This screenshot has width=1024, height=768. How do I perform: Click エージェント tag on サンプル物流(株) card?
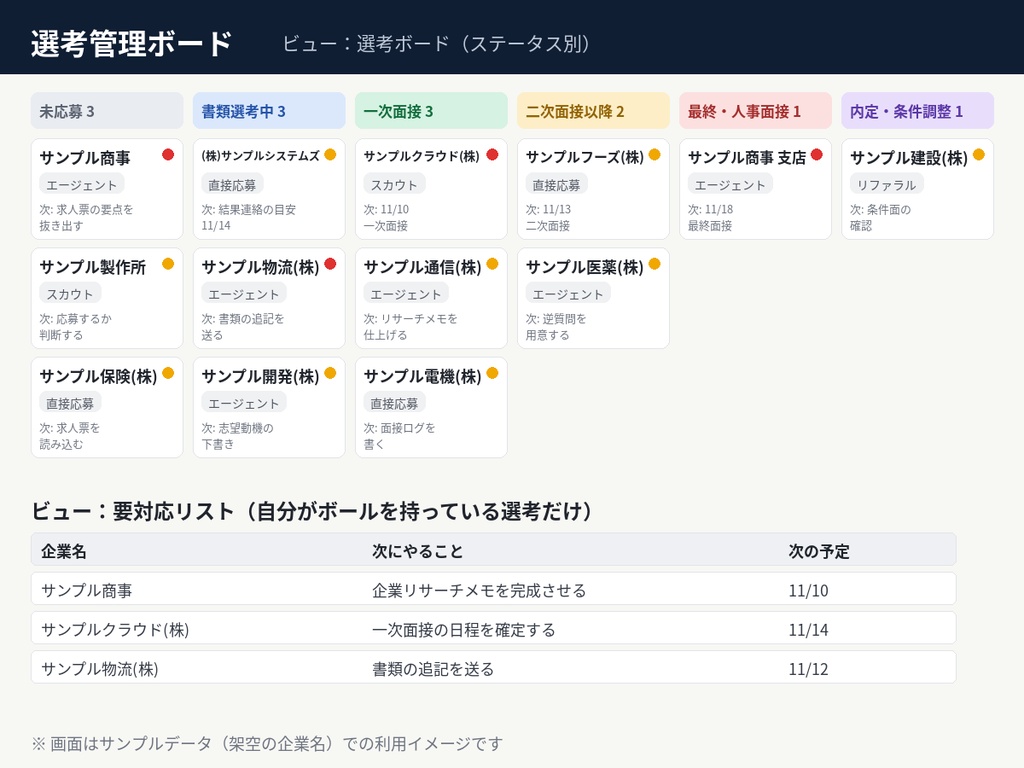(244, 294)
